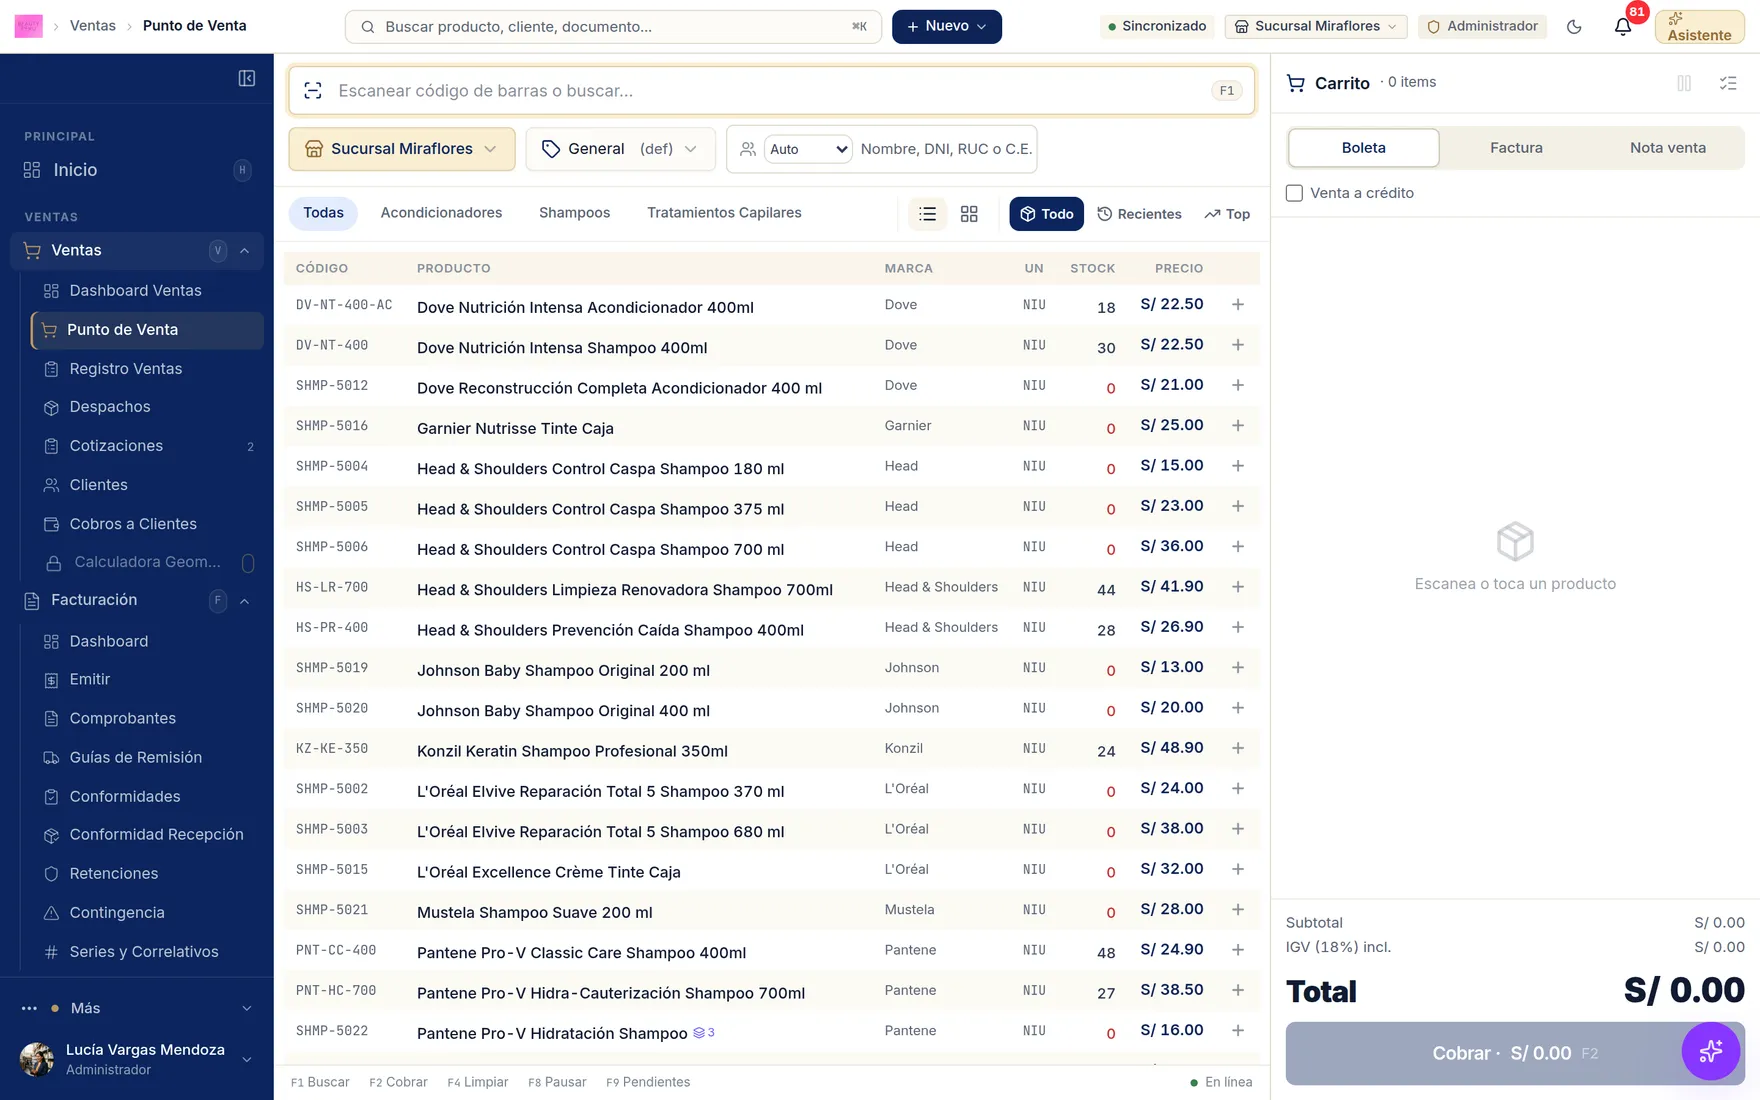This screenshot has width=1760, height=1100.
Task: Add Head & Shoulders Limpieza Renovadora plus
Action: tap(1238, 587)
